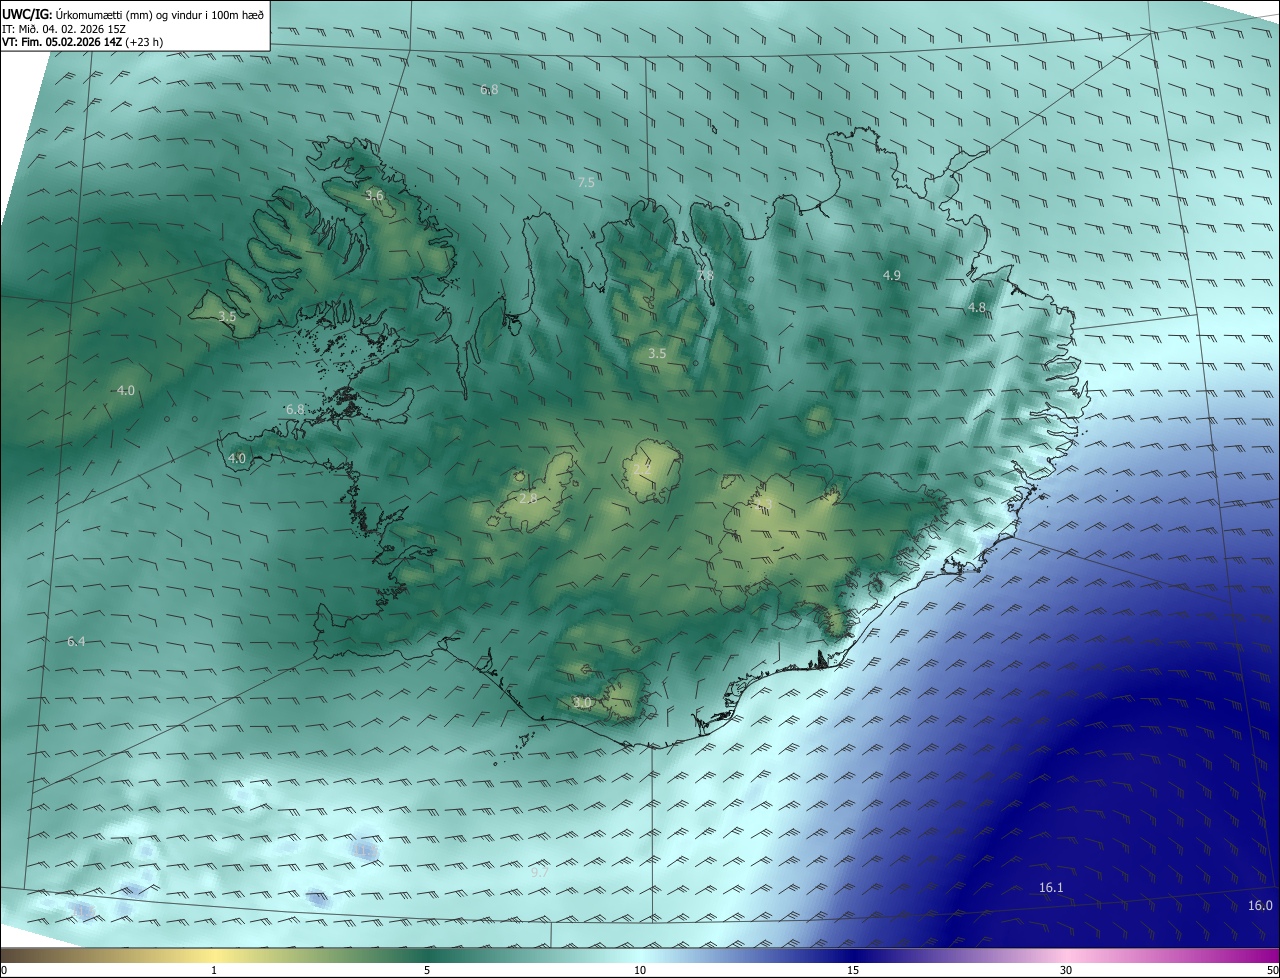This screenshot has height=978, width=1280.
Task: Click the 1 tick on the color scale
Action: (x=215, y=970)
